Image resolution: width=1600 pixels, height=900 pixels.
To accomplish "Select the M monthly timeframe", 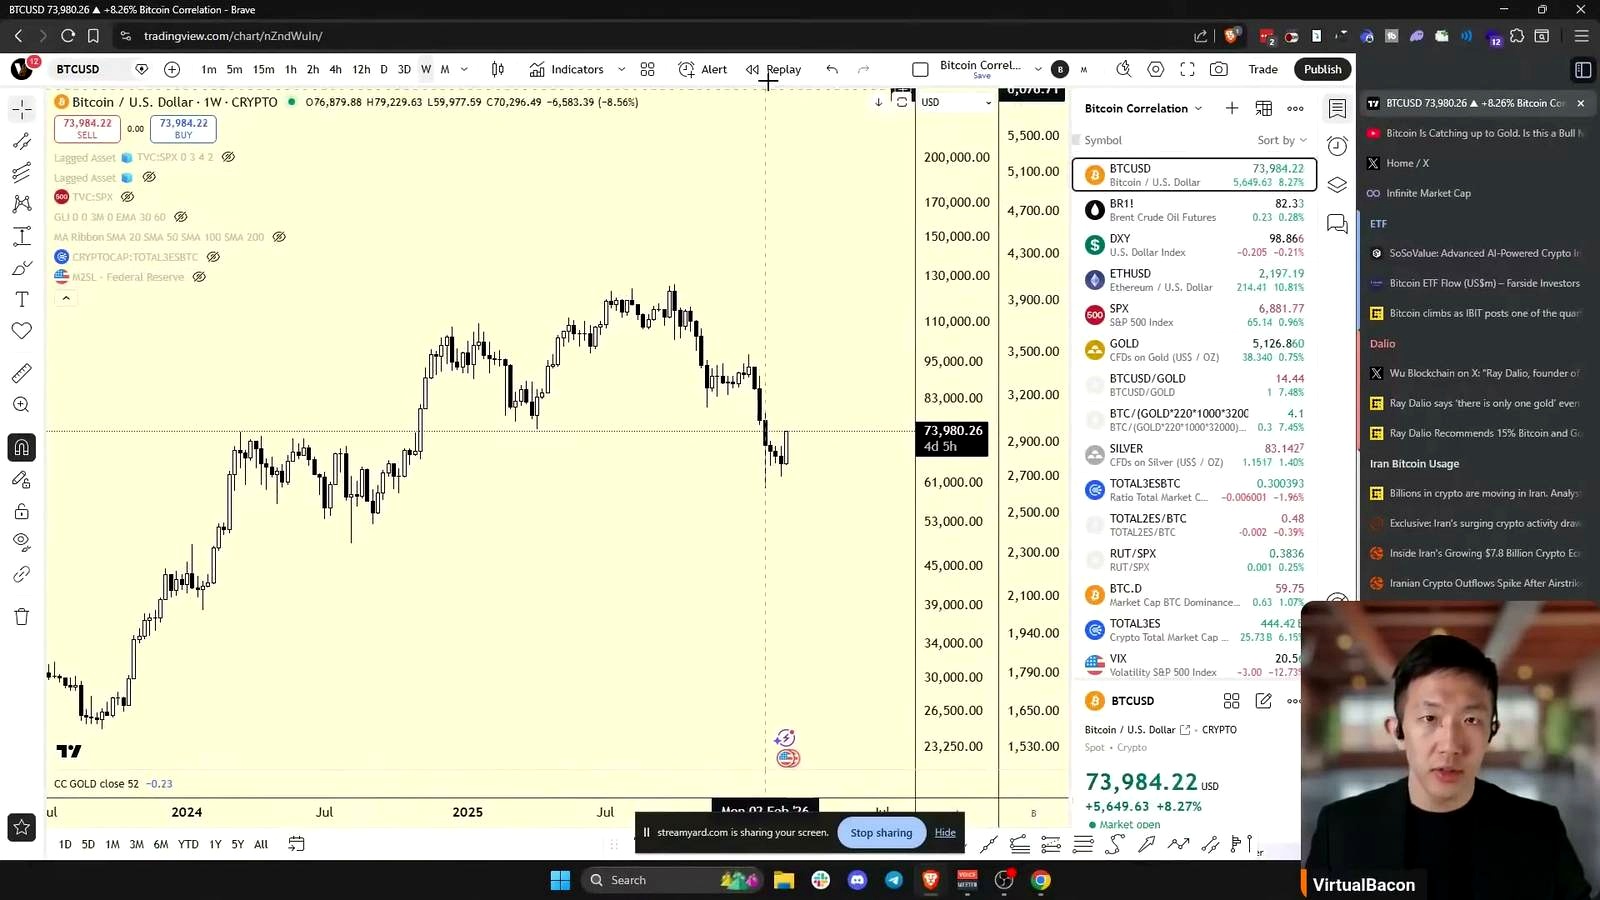I will coord(445,69).
